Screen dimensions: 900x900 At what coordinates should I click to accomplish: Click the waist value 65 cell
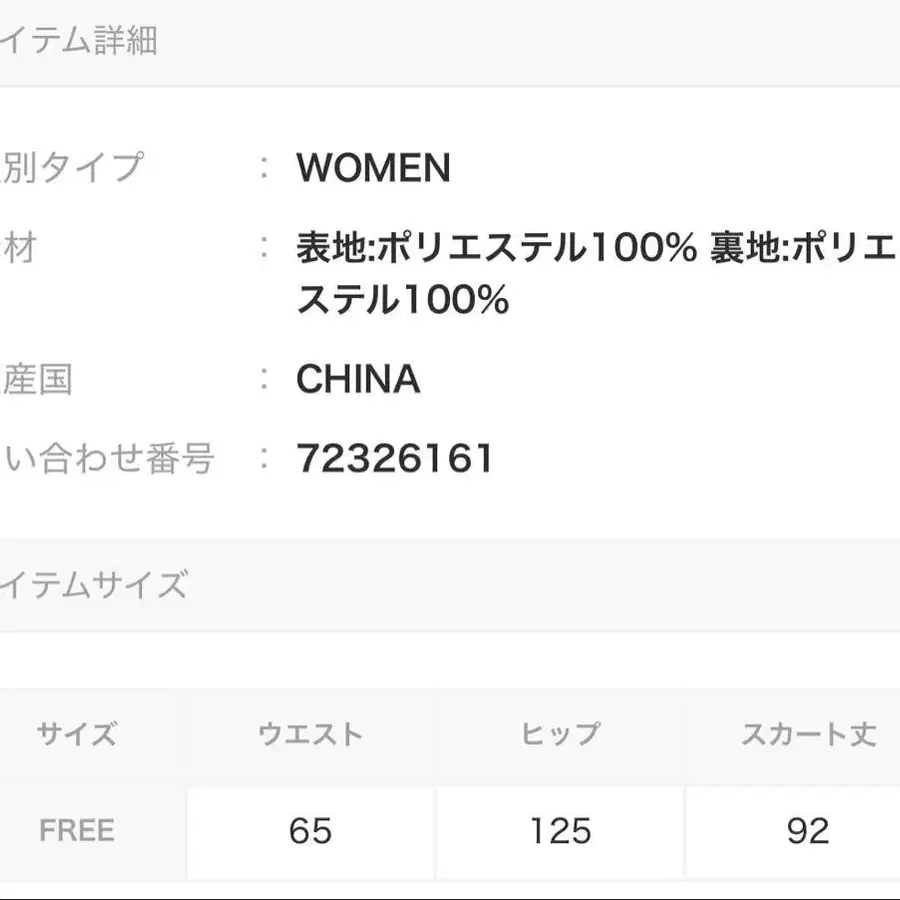(x=310, y=830)
